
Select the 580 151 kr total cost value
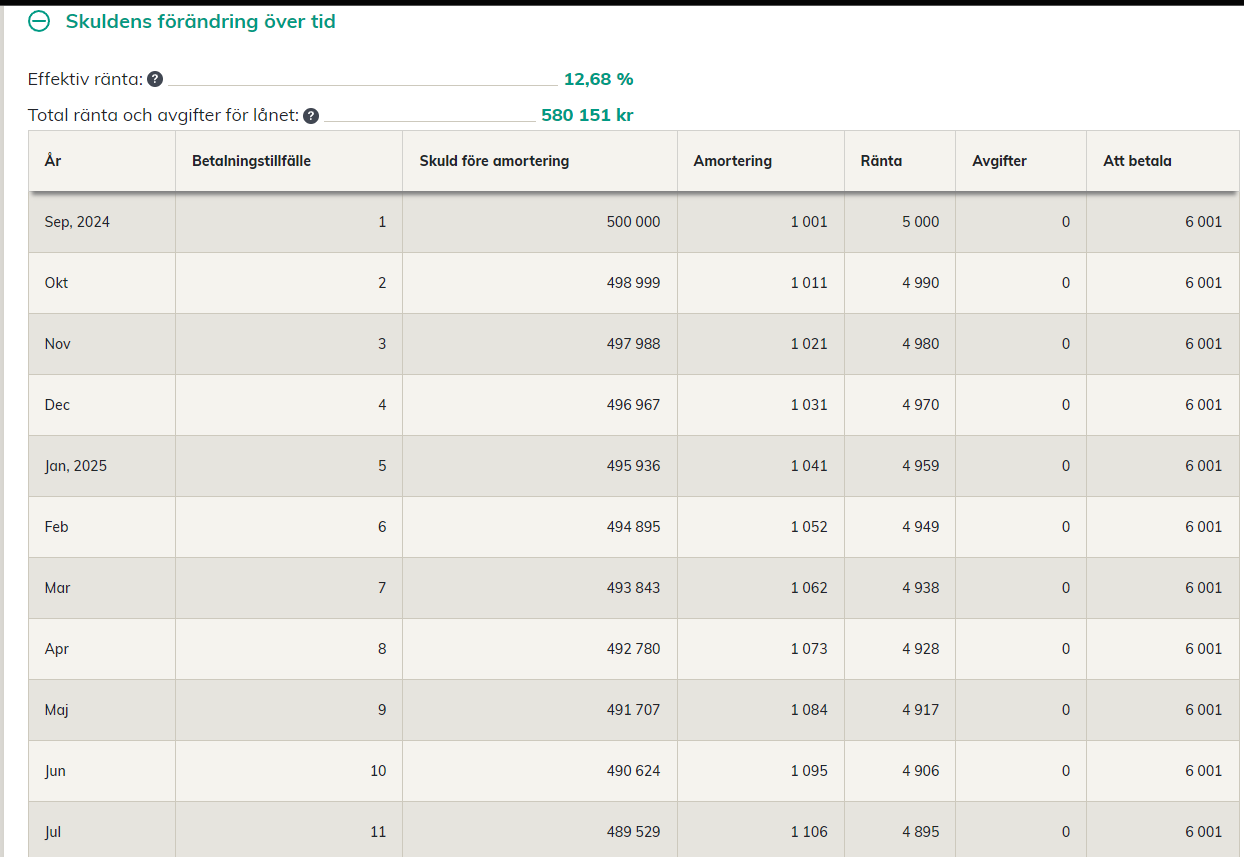point(587,116)
